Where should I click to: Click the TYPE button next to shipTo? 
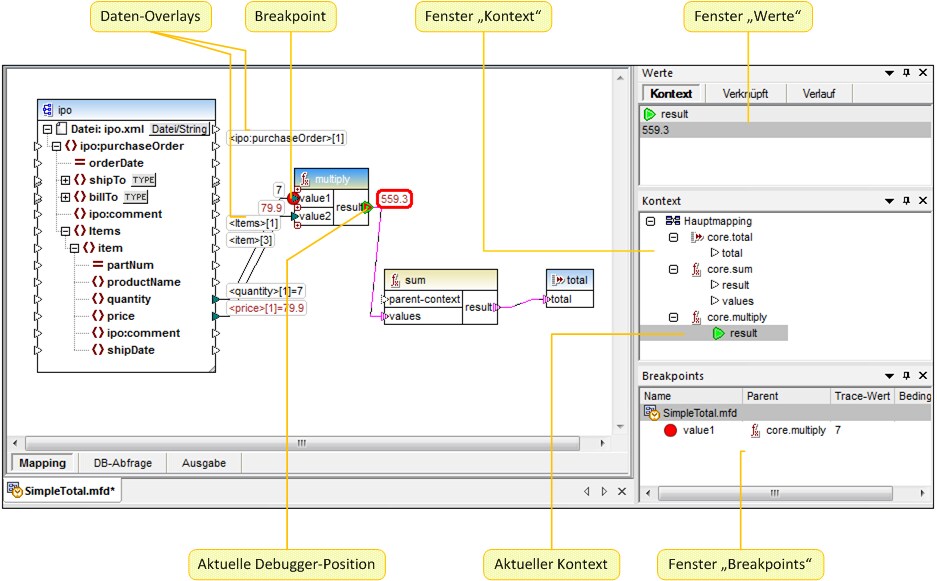pyautogui.click(x=143, y=179)
